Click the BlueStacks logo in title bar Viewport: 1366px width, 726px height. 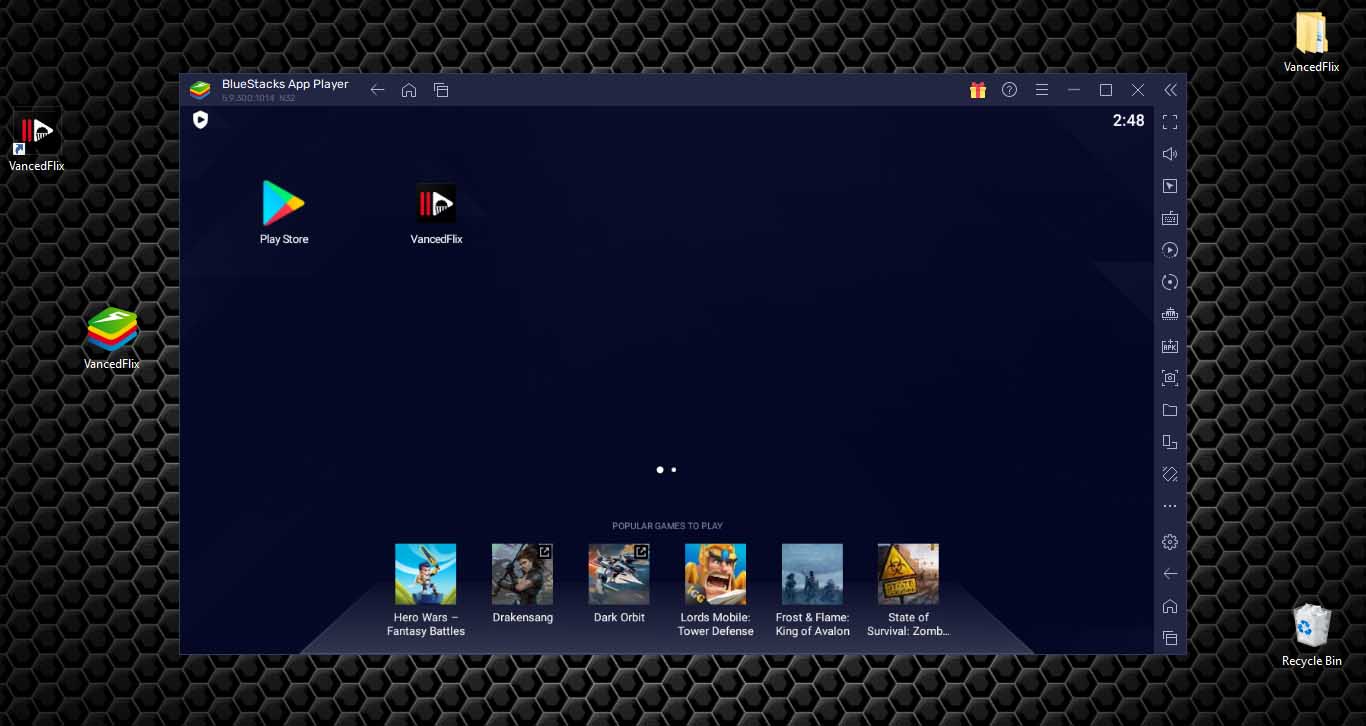pyautogui.click(x=200, y=90)
